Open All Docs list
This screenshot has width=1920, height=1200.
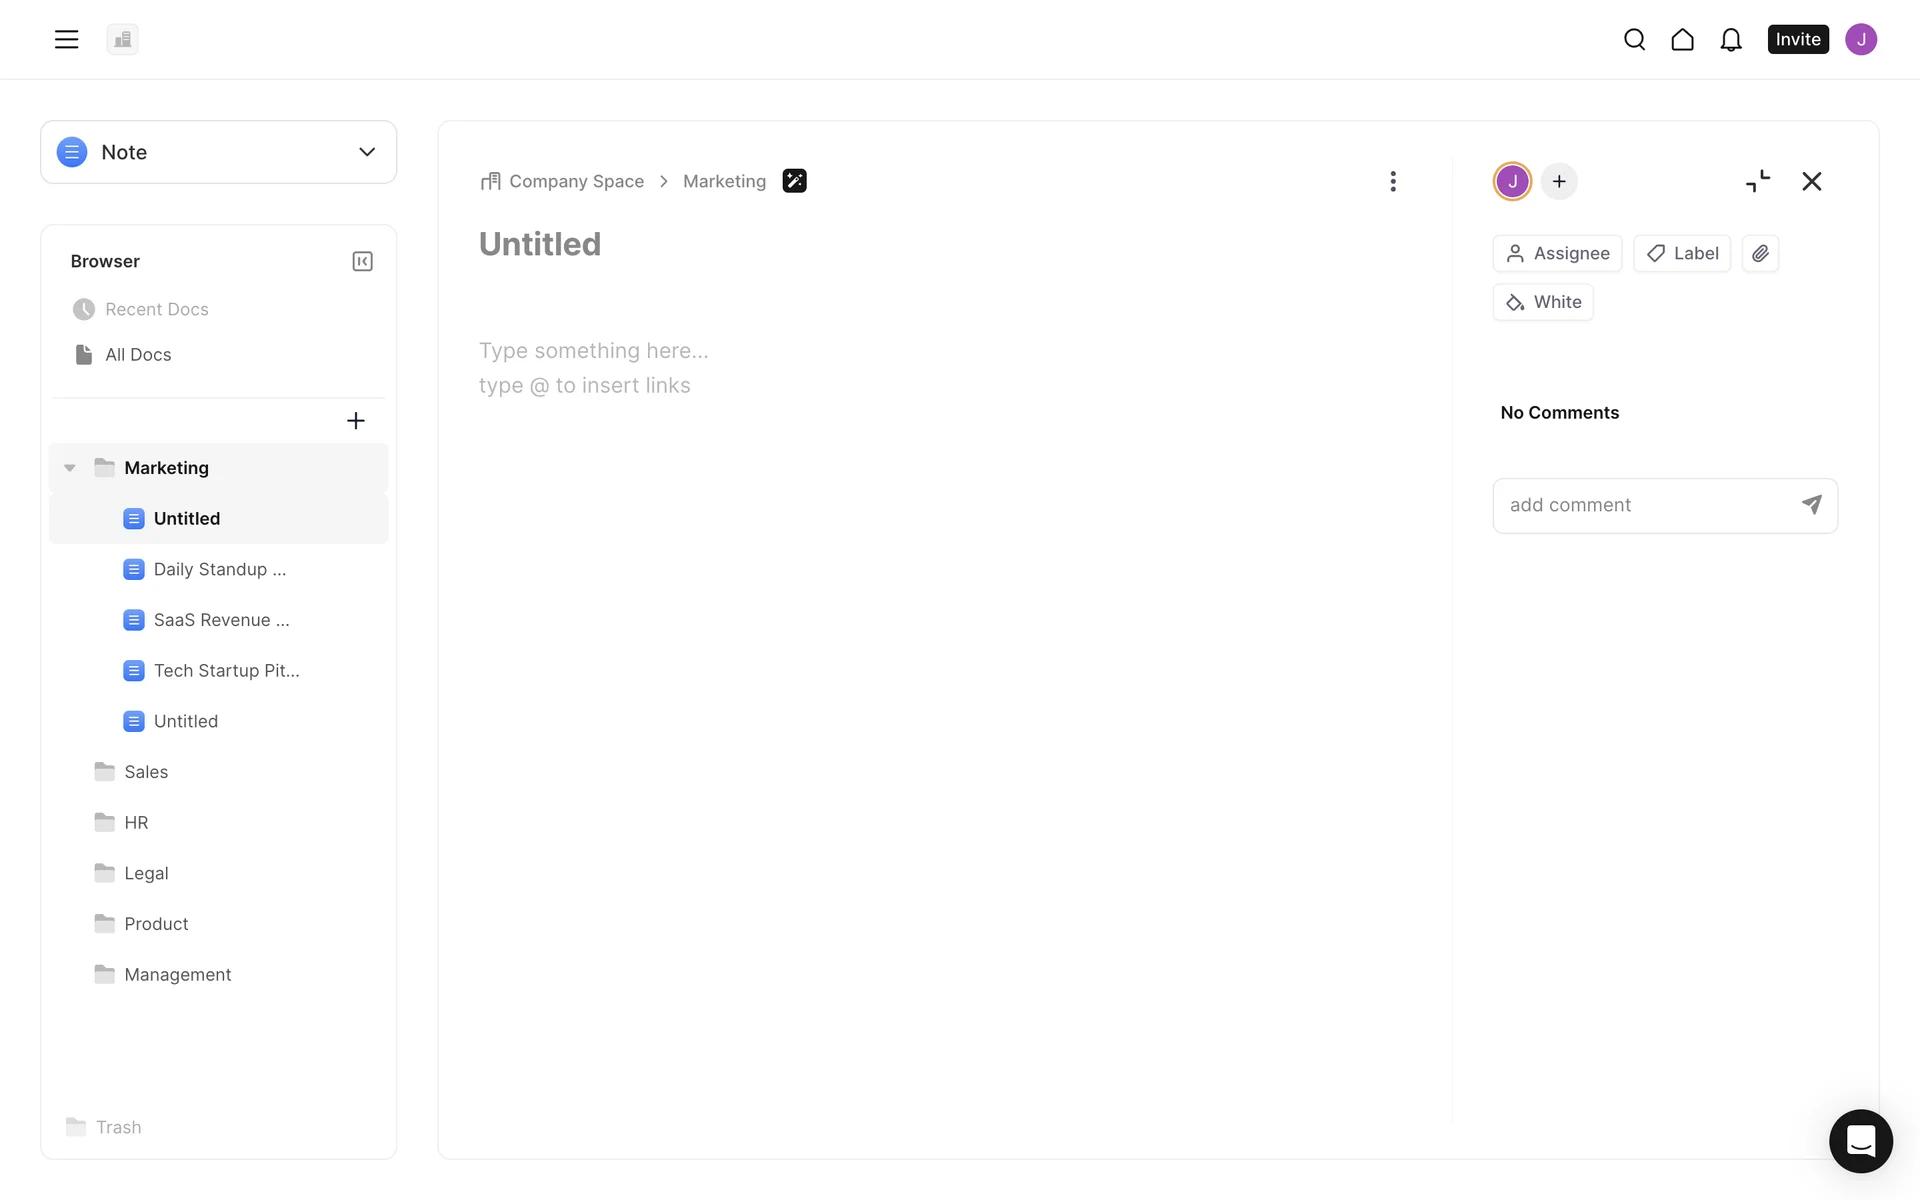point(138,355)
